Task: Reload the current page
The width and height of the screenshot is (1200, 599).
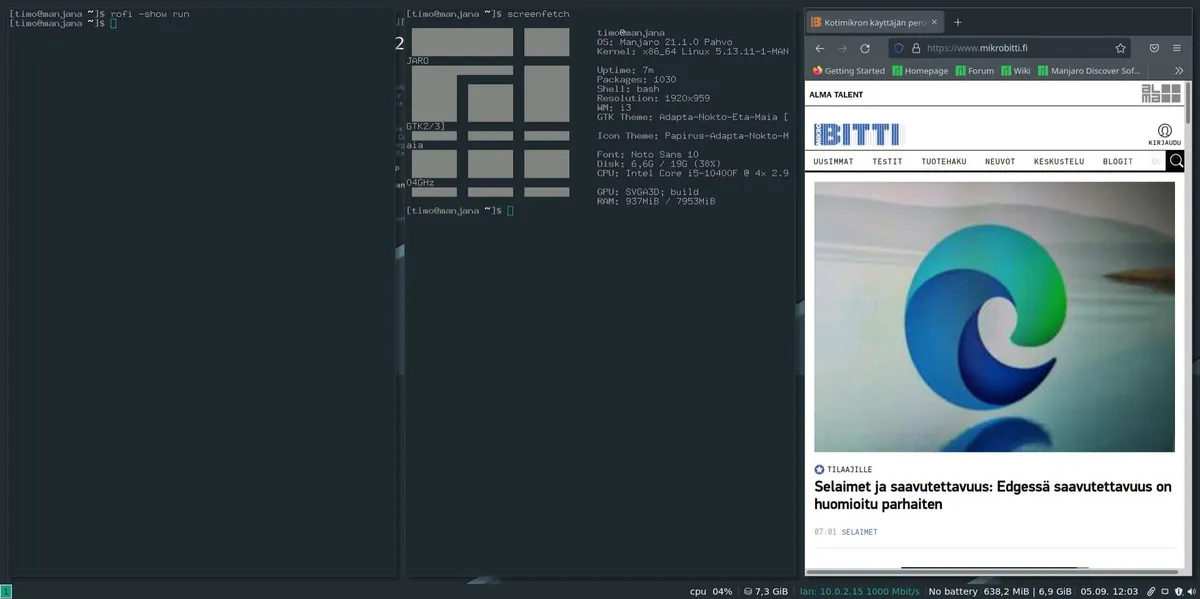Action: (865, 48)
